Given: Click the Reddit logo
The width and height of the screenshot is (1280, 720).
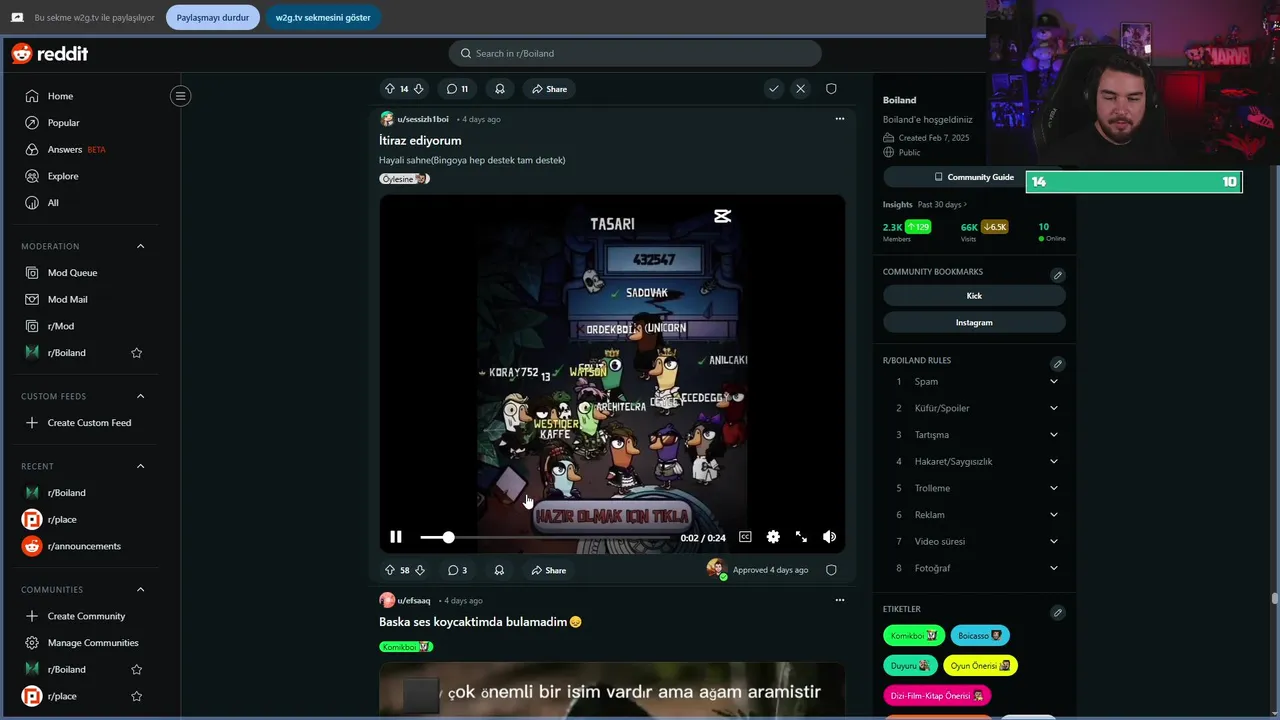Looking at the screenshot, I should pos(50,54).
